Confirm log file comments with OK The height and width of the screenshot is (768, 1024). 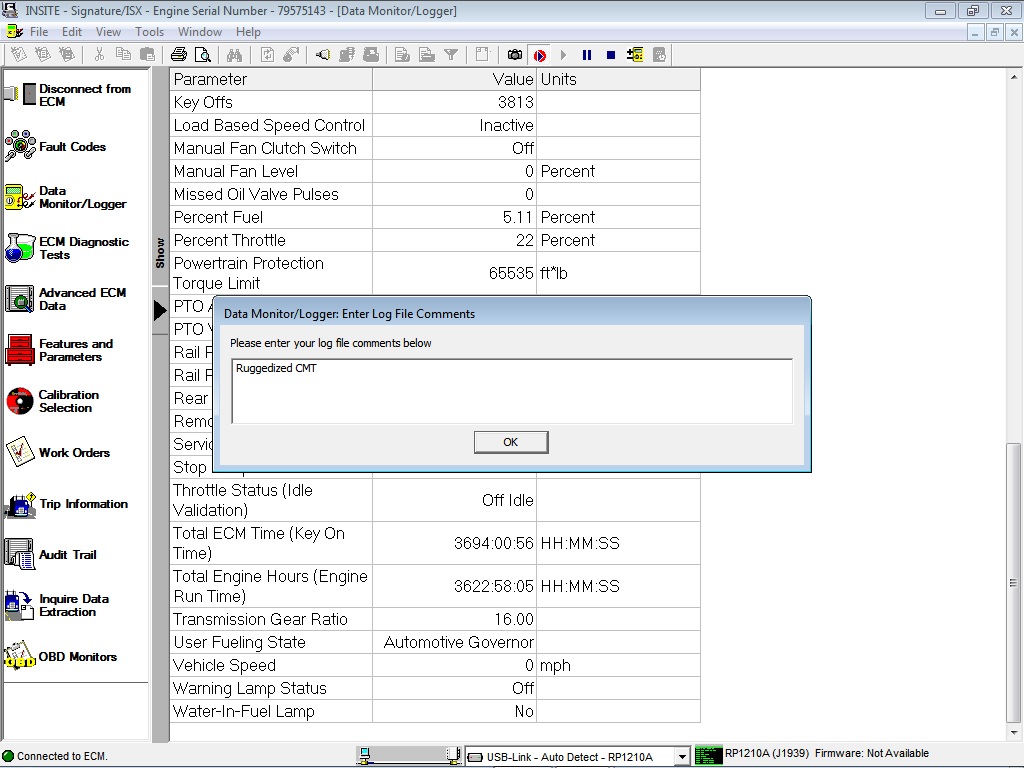click(511, 441)
